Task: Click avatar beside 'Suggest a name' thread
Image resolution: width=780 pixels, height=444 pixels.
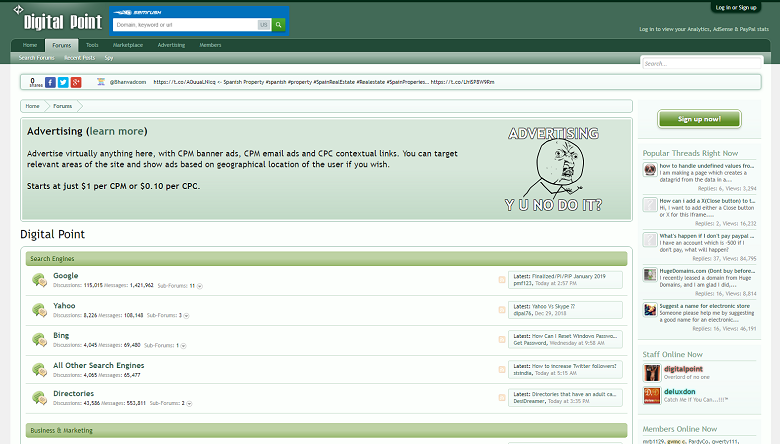Action: (x=650, y=310)
